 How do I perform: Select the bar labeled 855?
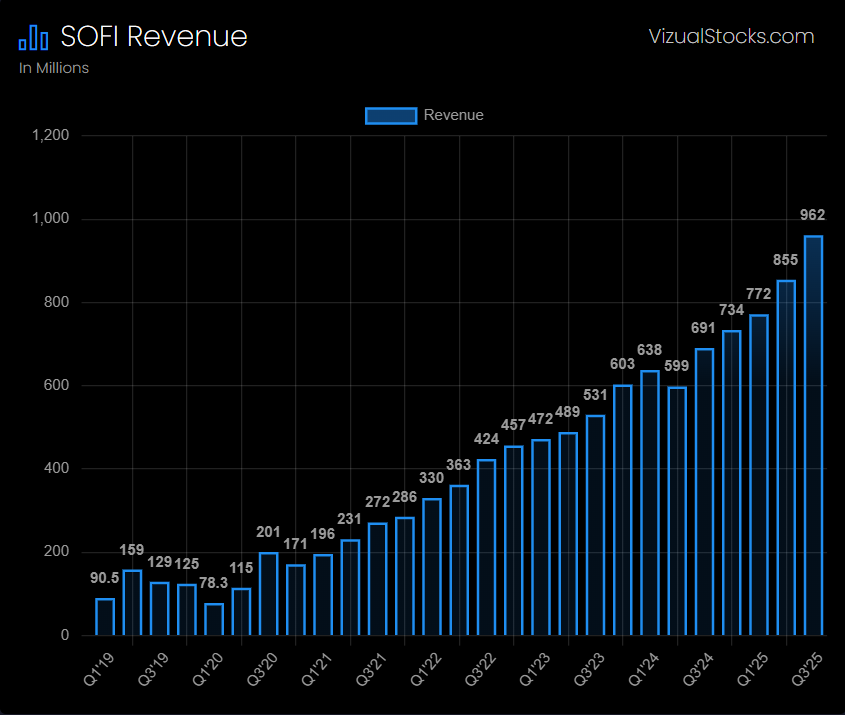pyautogui.click(x=786, y=457)
